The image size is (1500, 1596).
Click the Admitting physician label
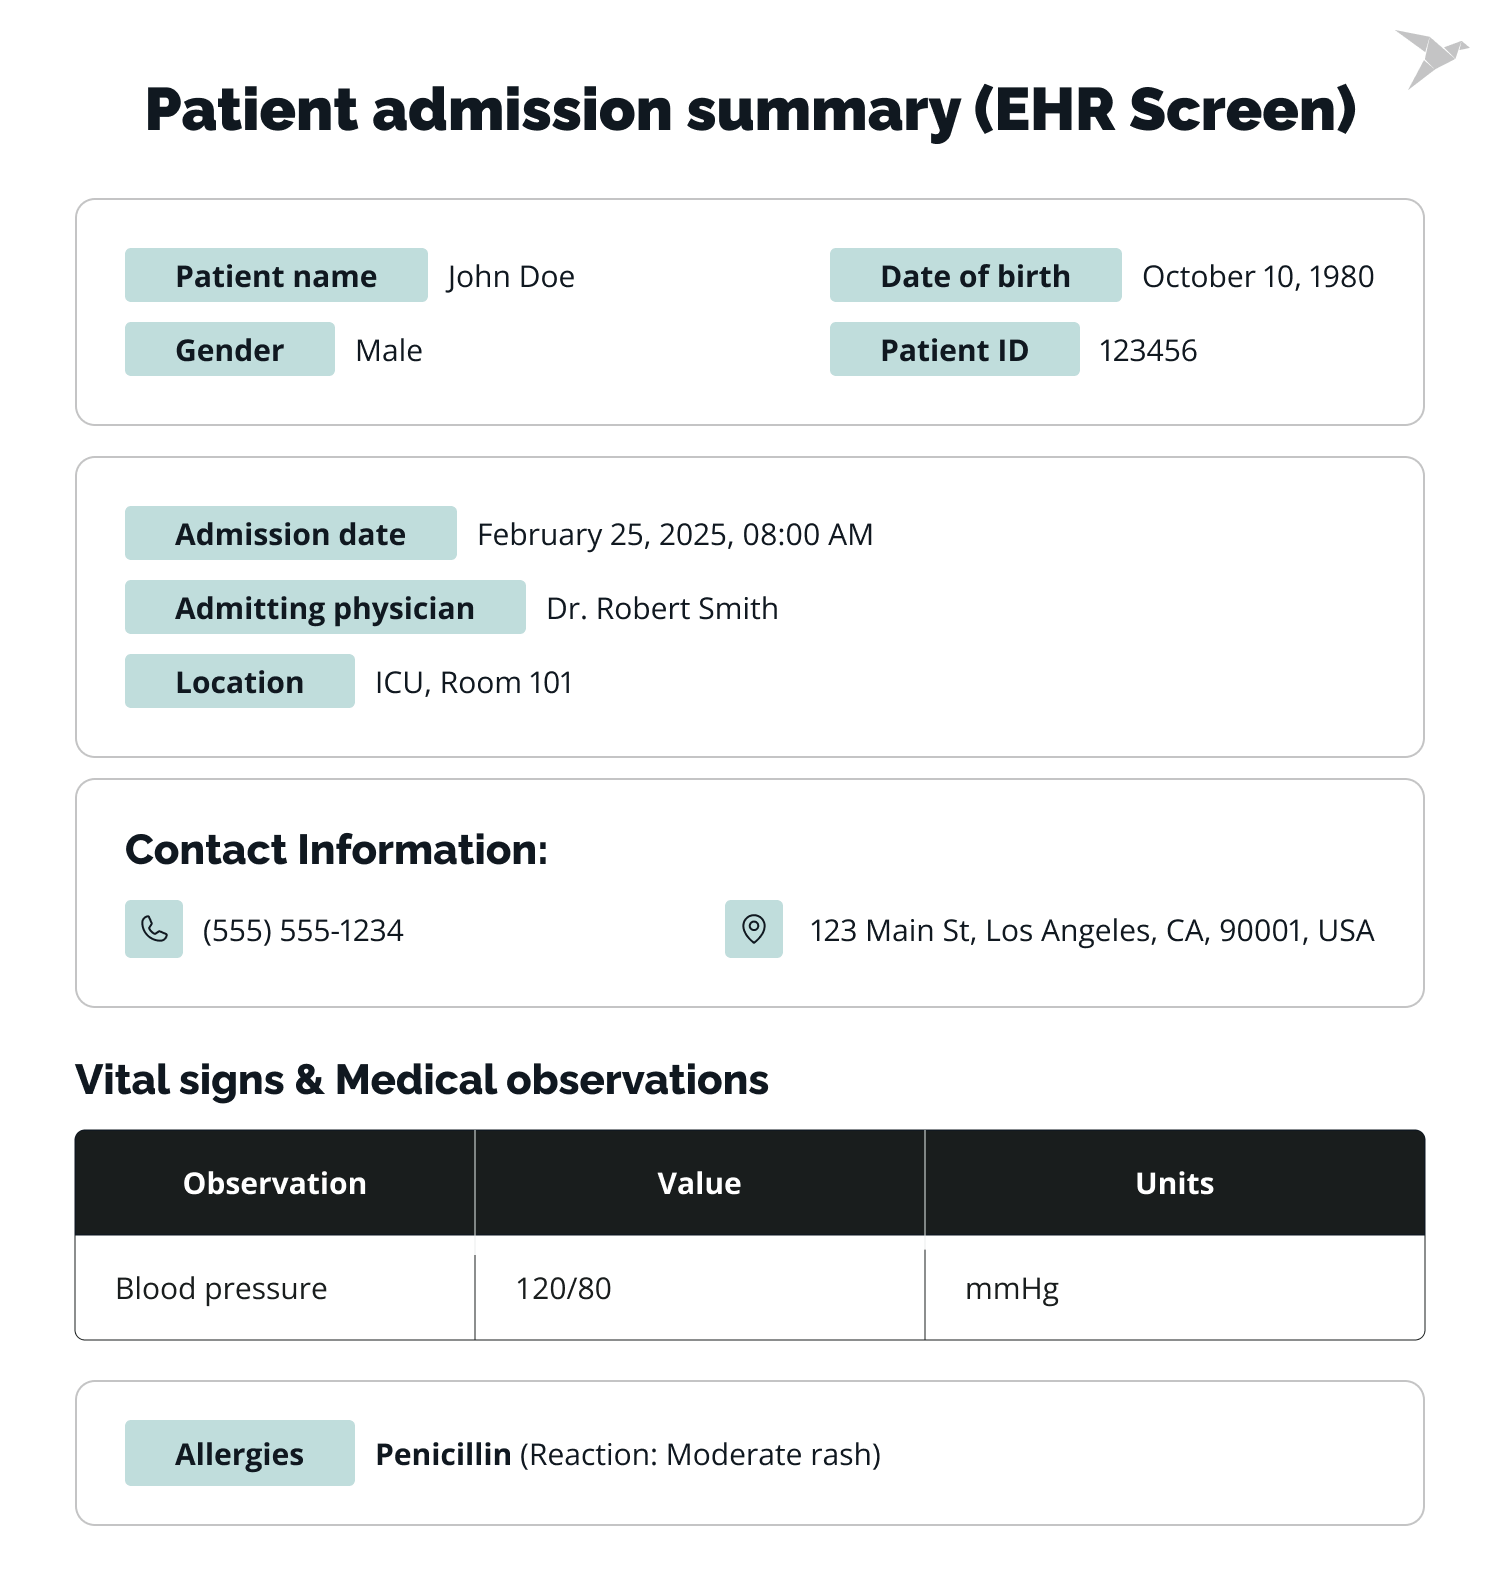pyautogui.click(x=325, y=608)
